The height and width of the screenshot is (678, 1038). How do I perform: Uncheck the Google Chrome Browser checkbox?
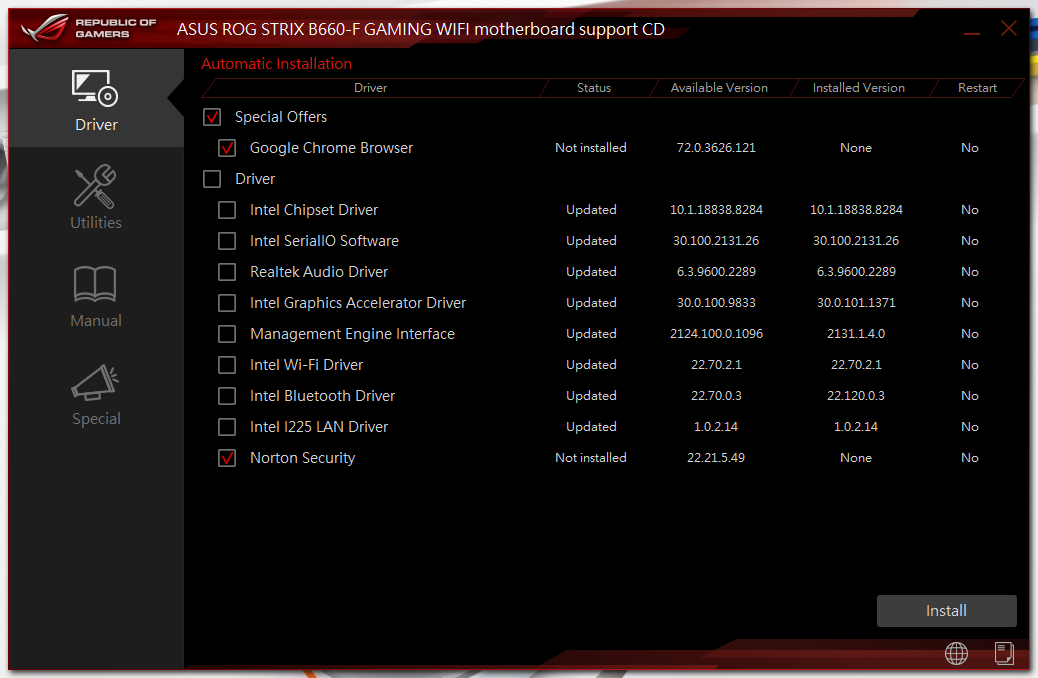[x=227, y=148]
